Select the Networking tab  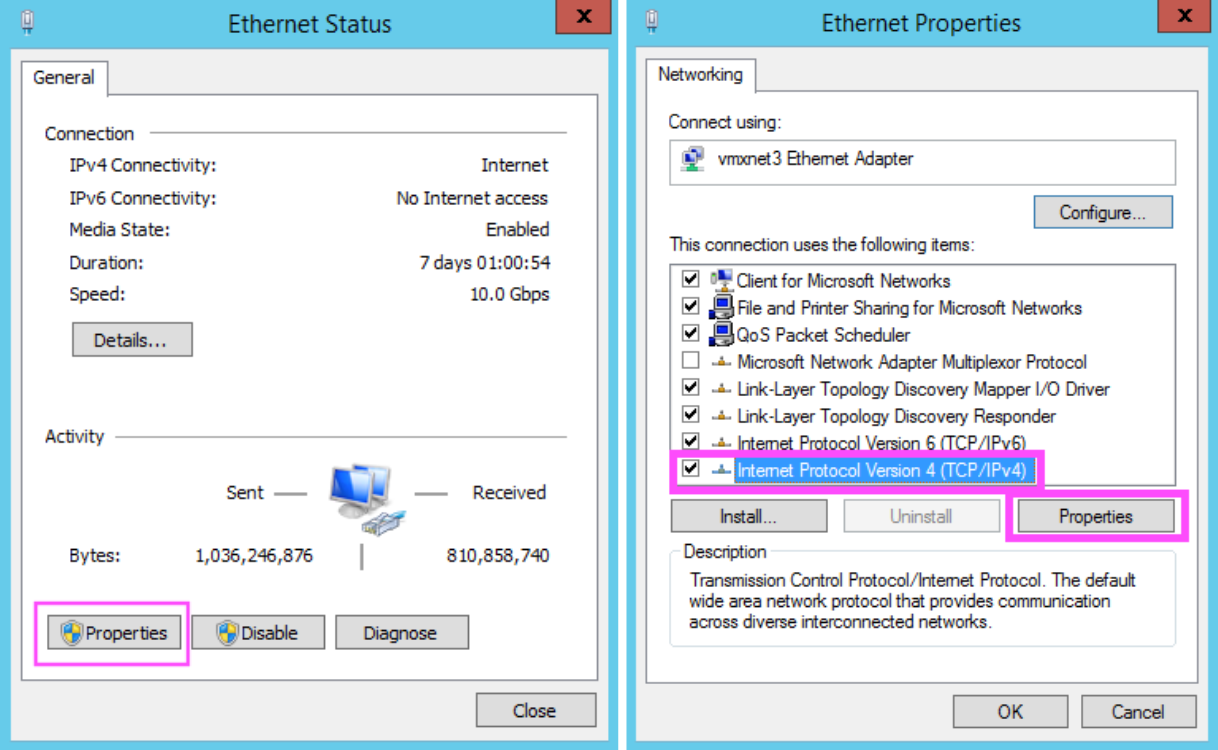click(x=700, y=75)
